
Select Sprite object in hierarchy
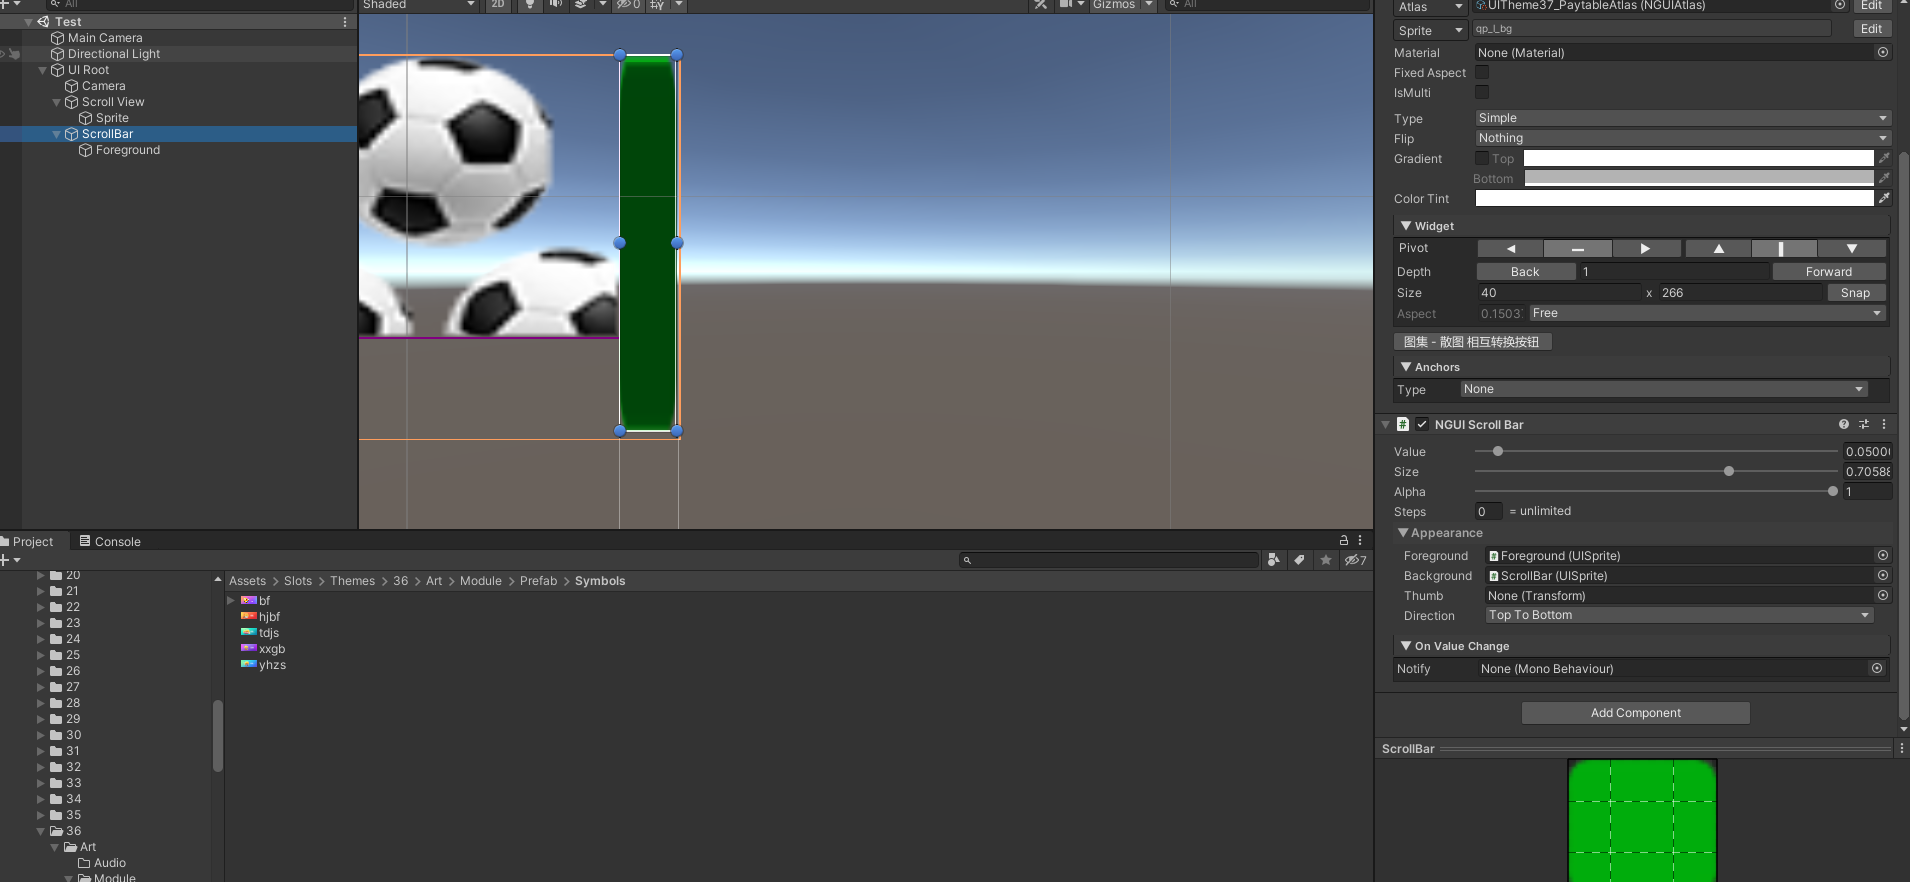tap(112, 118)
